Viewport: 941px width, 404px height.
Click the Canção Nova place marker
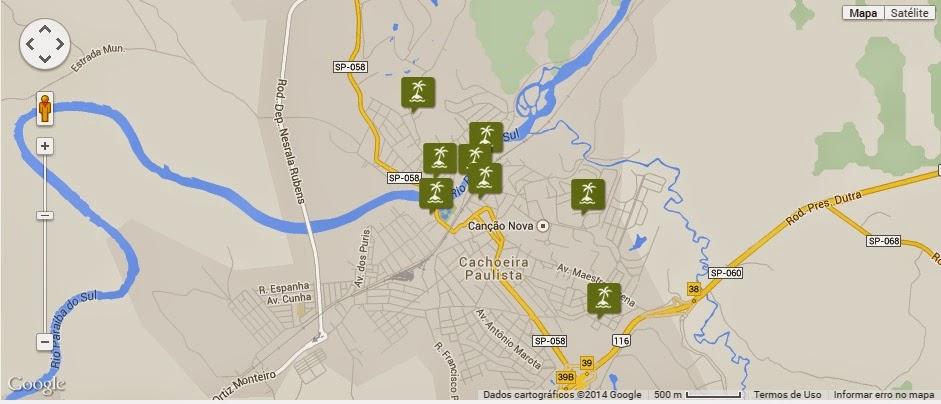543,226
